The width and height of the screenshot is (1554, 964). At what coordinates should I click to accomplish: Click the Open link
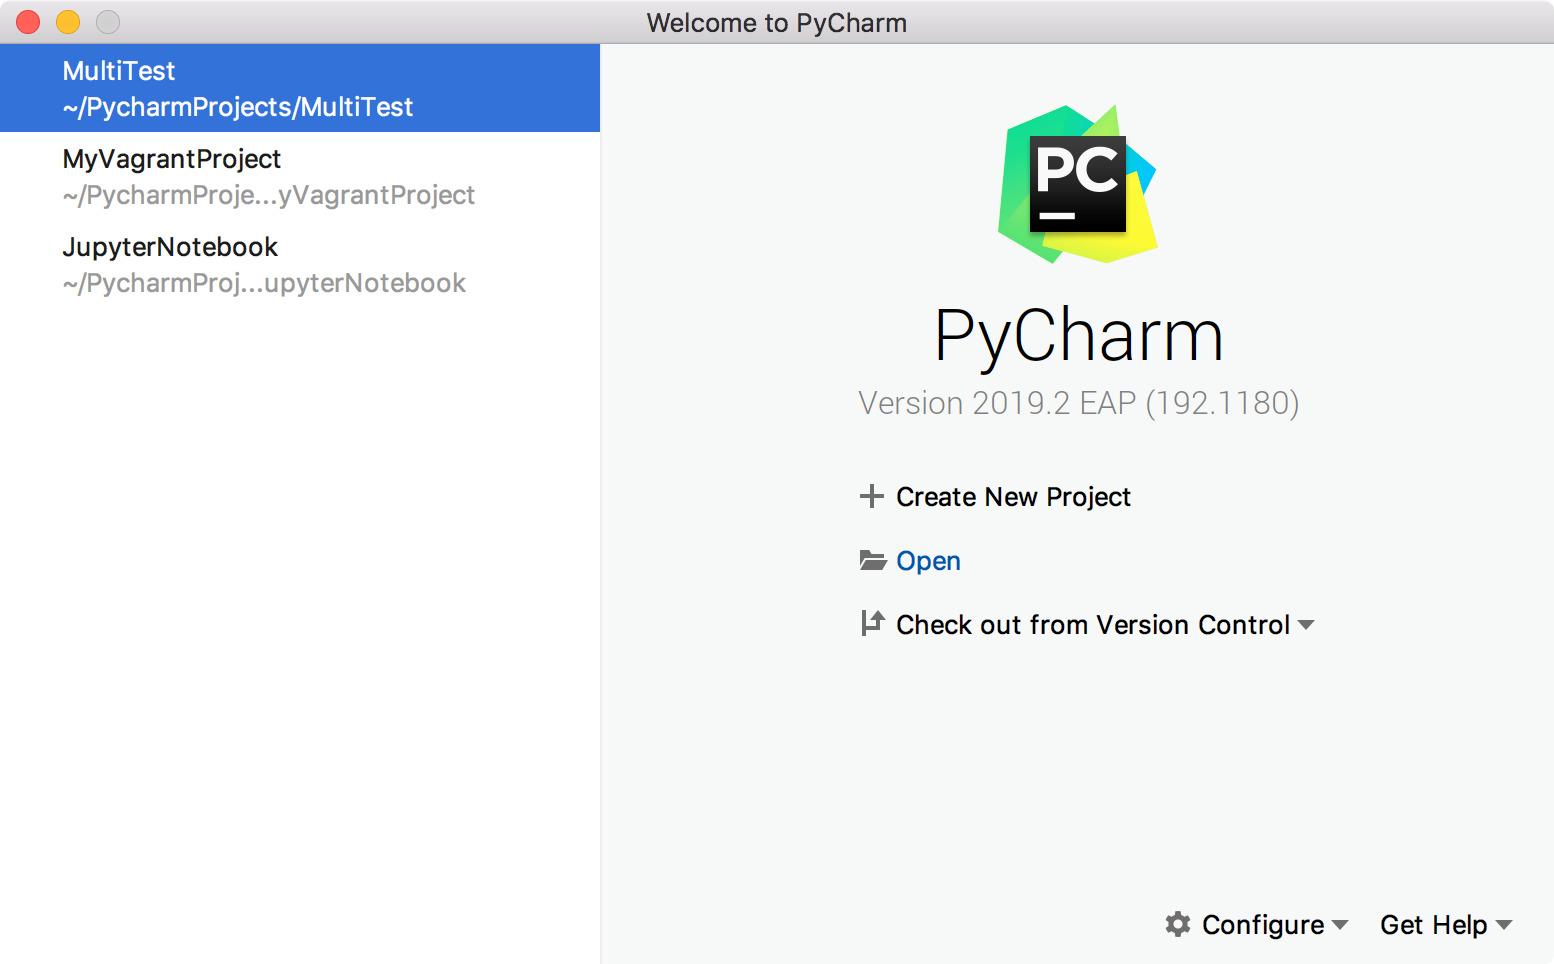point(928,561)
